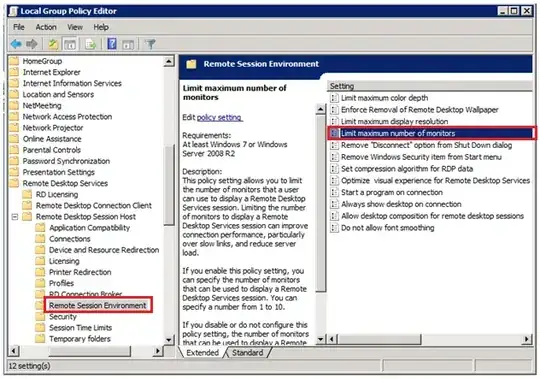Select the Security folder in tree

pos(63,317)
